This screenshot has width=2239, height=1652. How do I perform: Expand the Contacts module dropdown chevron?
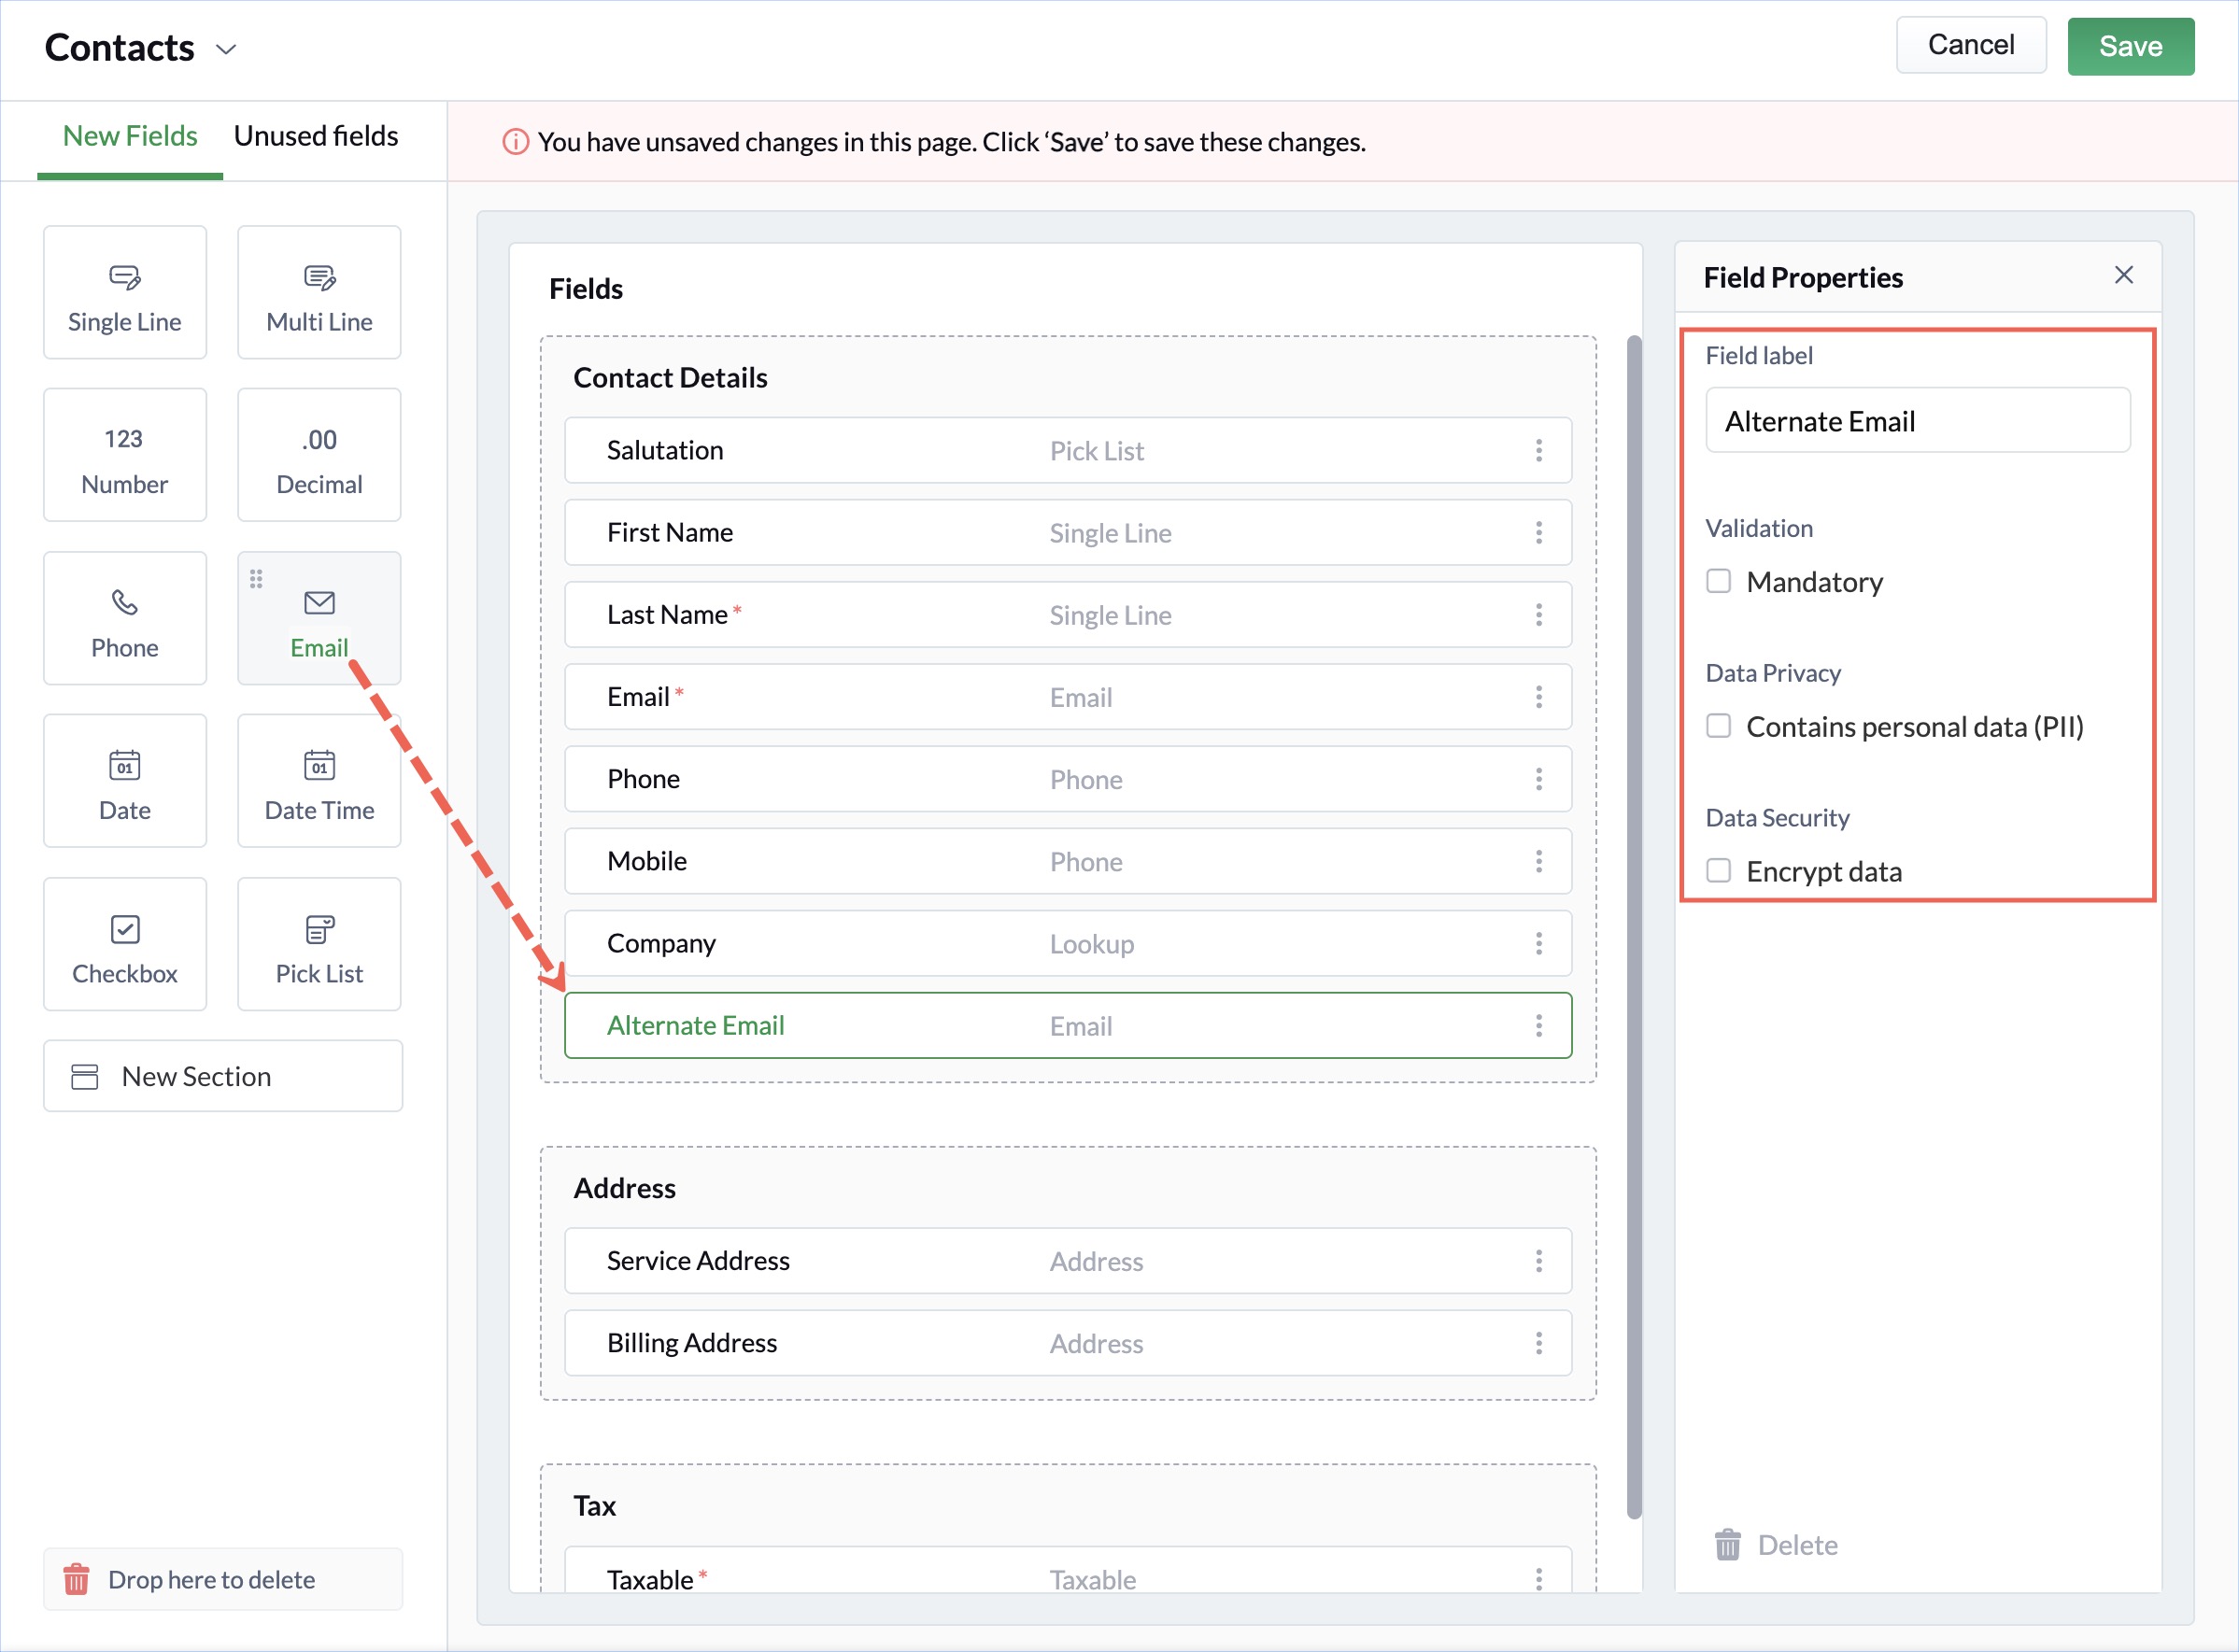click(226, 49)
